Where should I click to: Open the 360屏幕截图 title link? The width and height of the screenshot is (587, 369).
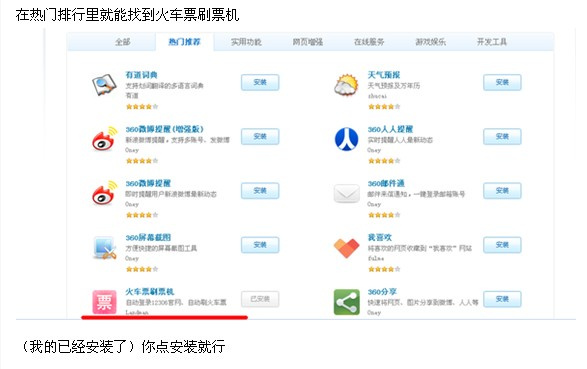tap(148, 237)
